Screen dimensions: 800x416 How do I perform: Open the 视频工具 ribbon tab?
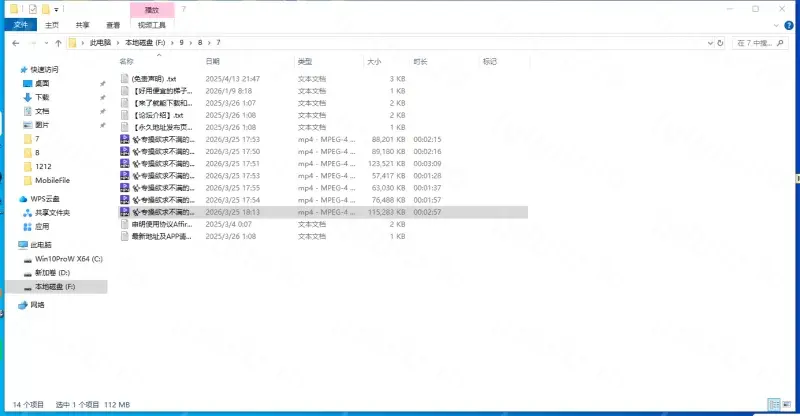[x=152, y=25]
